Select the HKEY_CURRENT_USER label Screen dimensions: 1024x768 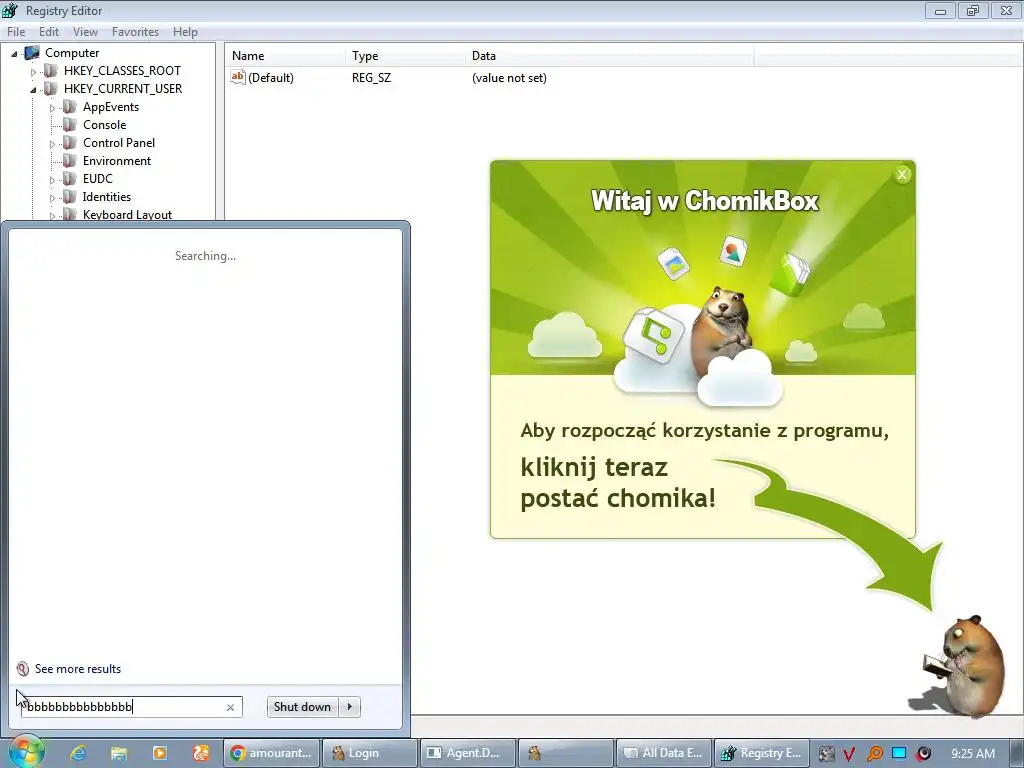123,89
